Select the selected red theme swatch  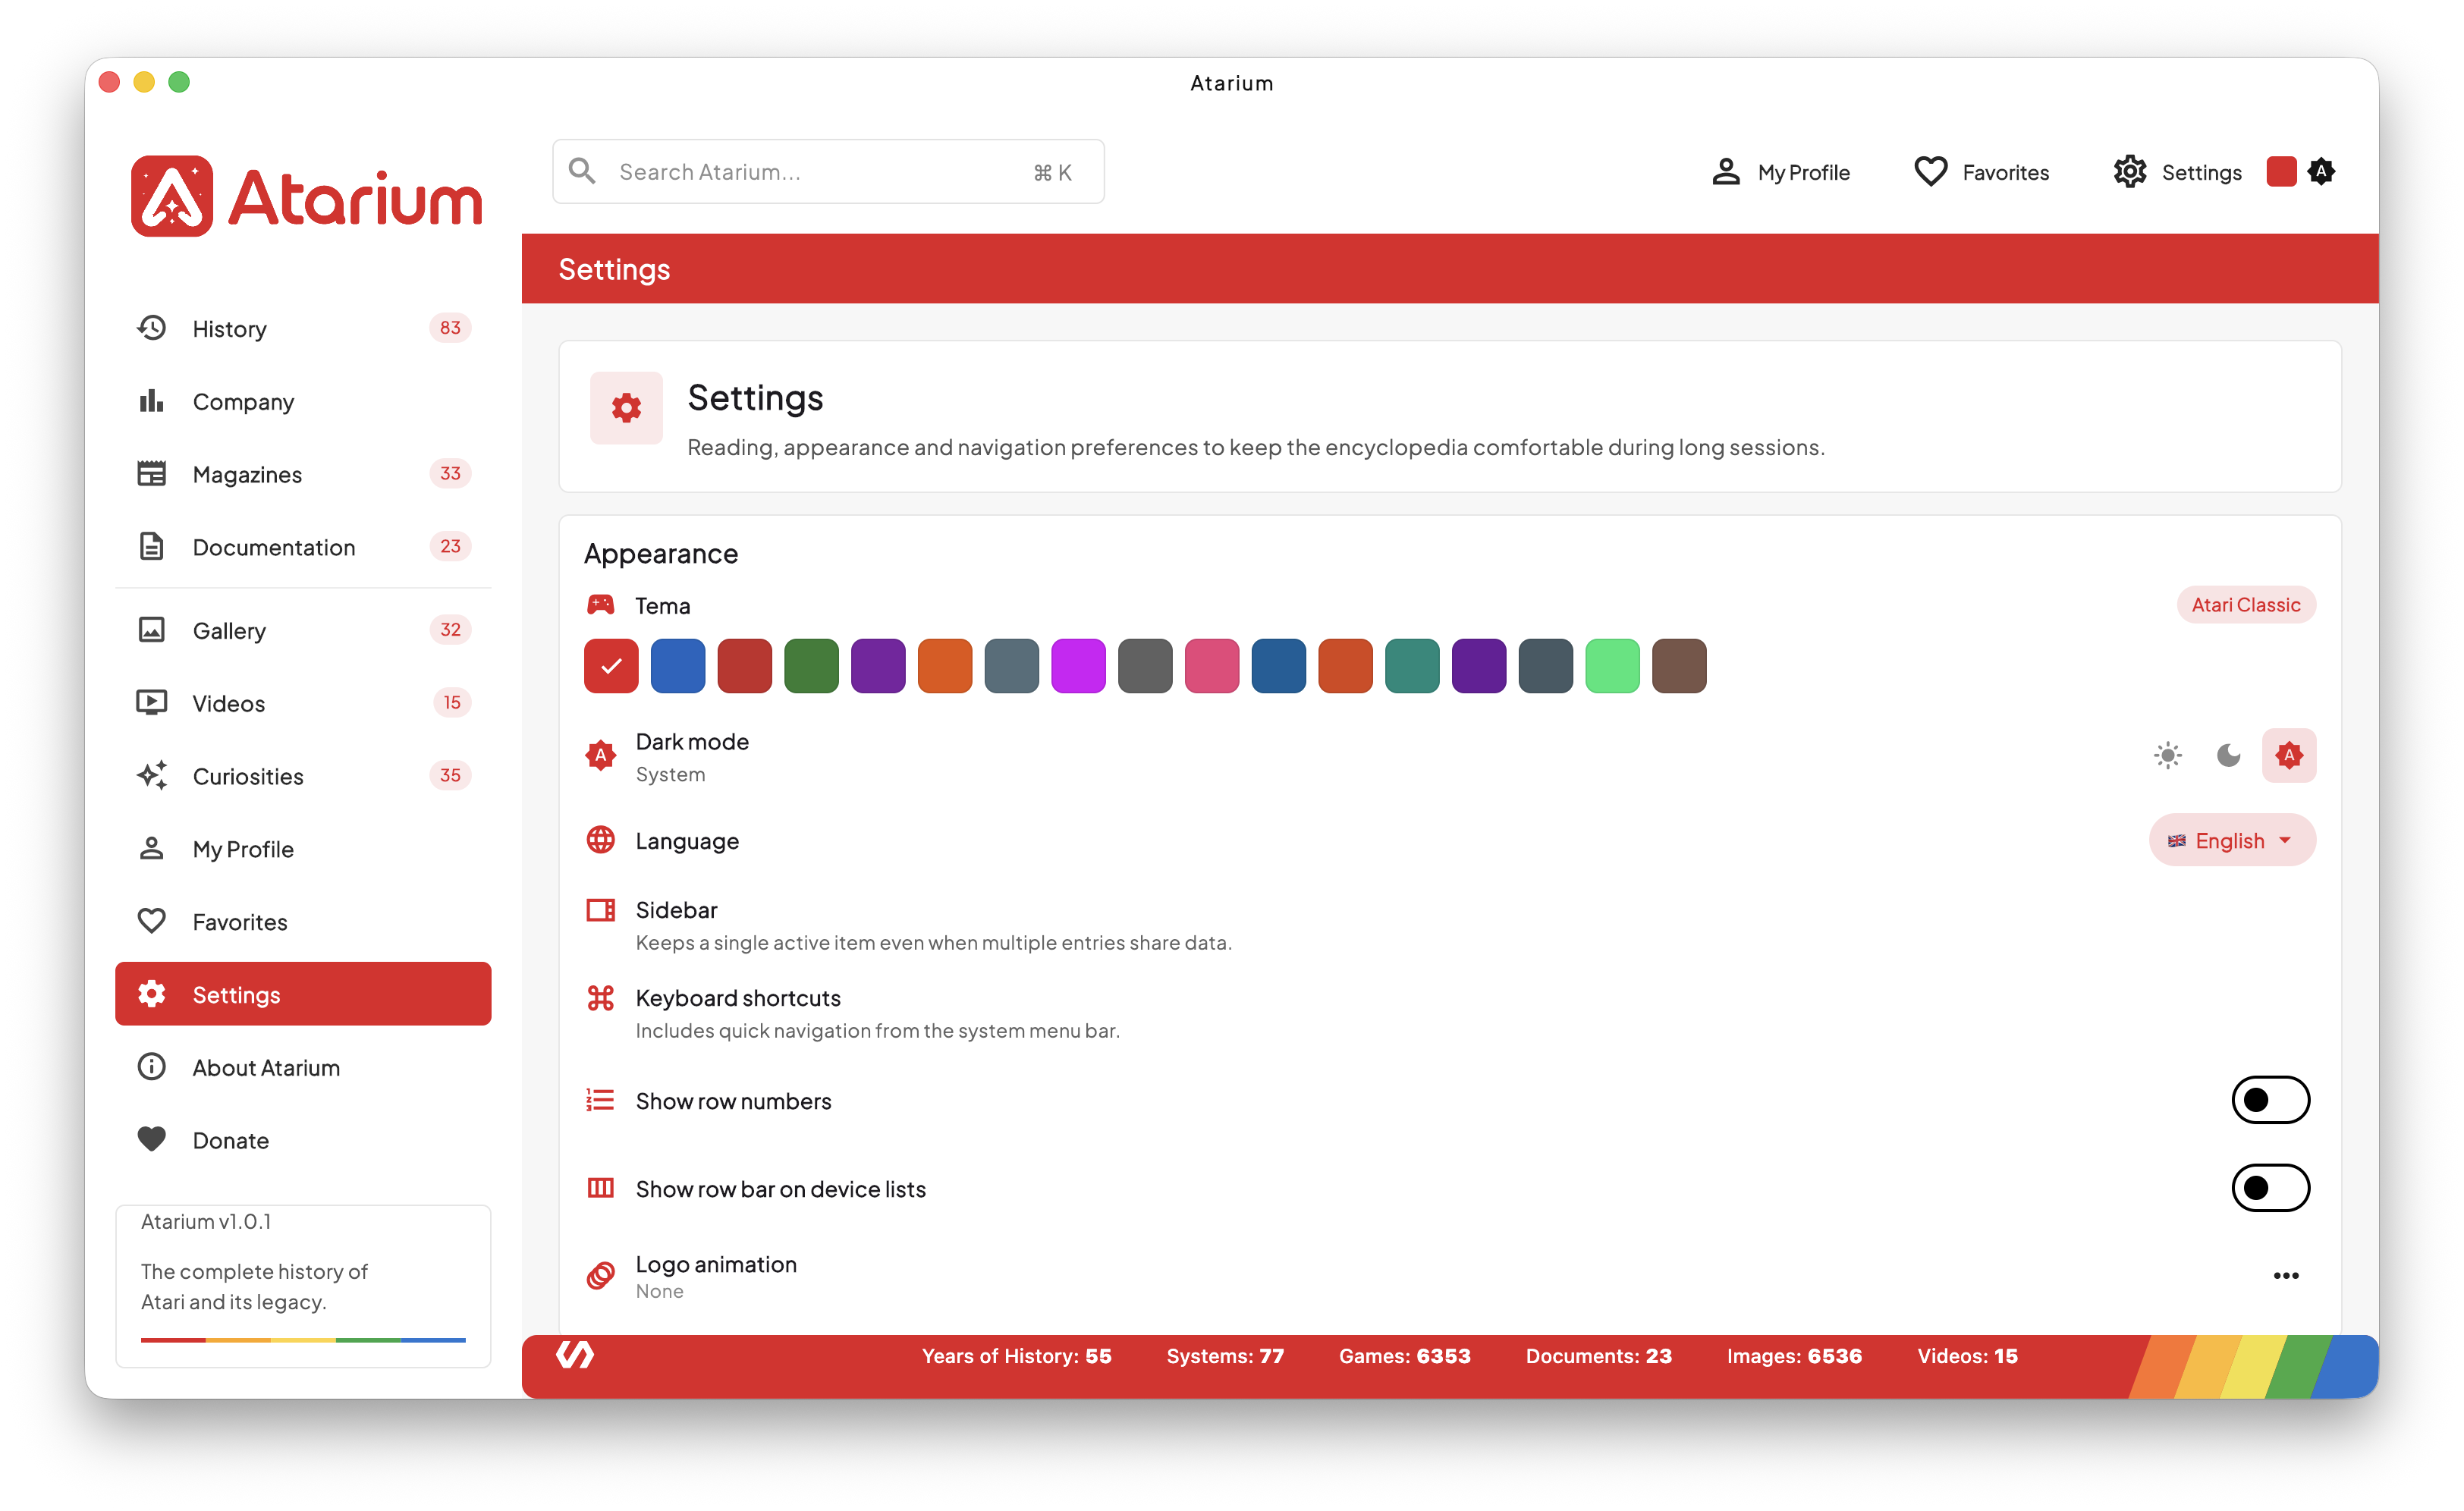click(x=611, y=666)
